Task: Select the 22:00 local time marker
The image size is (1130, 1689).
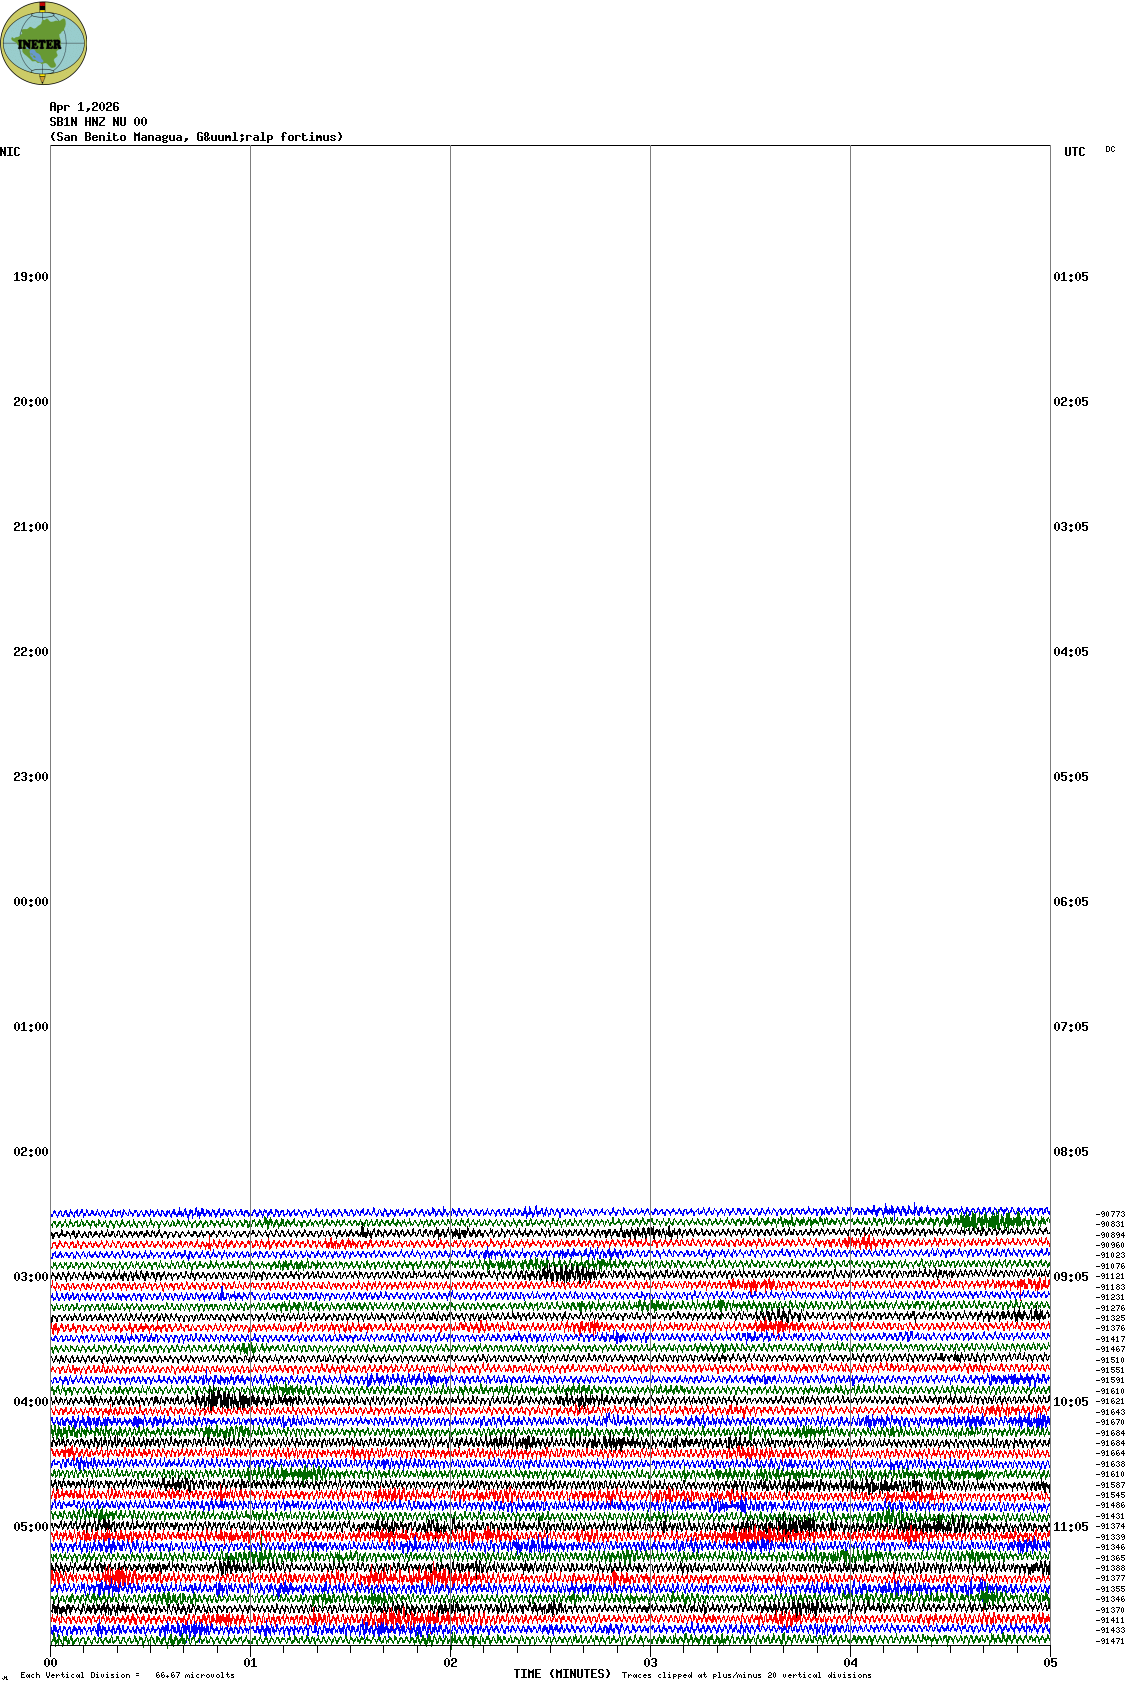Action: point(30,652)
